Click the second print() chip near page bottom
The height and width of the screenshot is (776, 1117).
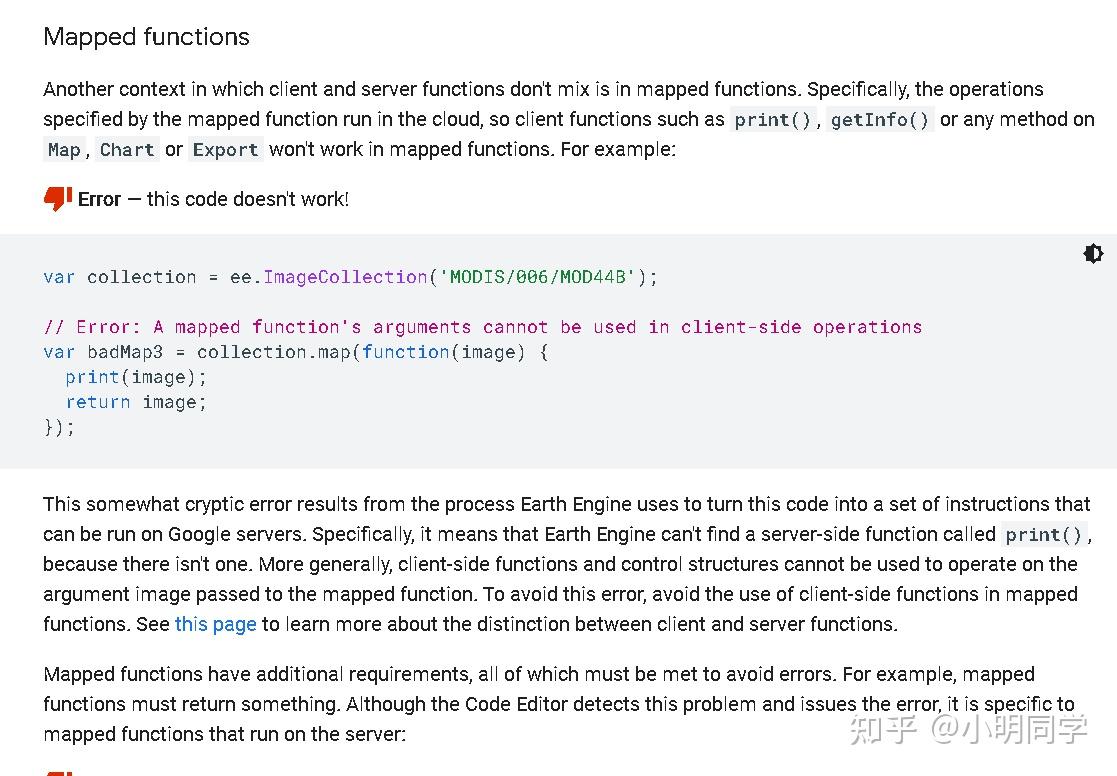1043,534
